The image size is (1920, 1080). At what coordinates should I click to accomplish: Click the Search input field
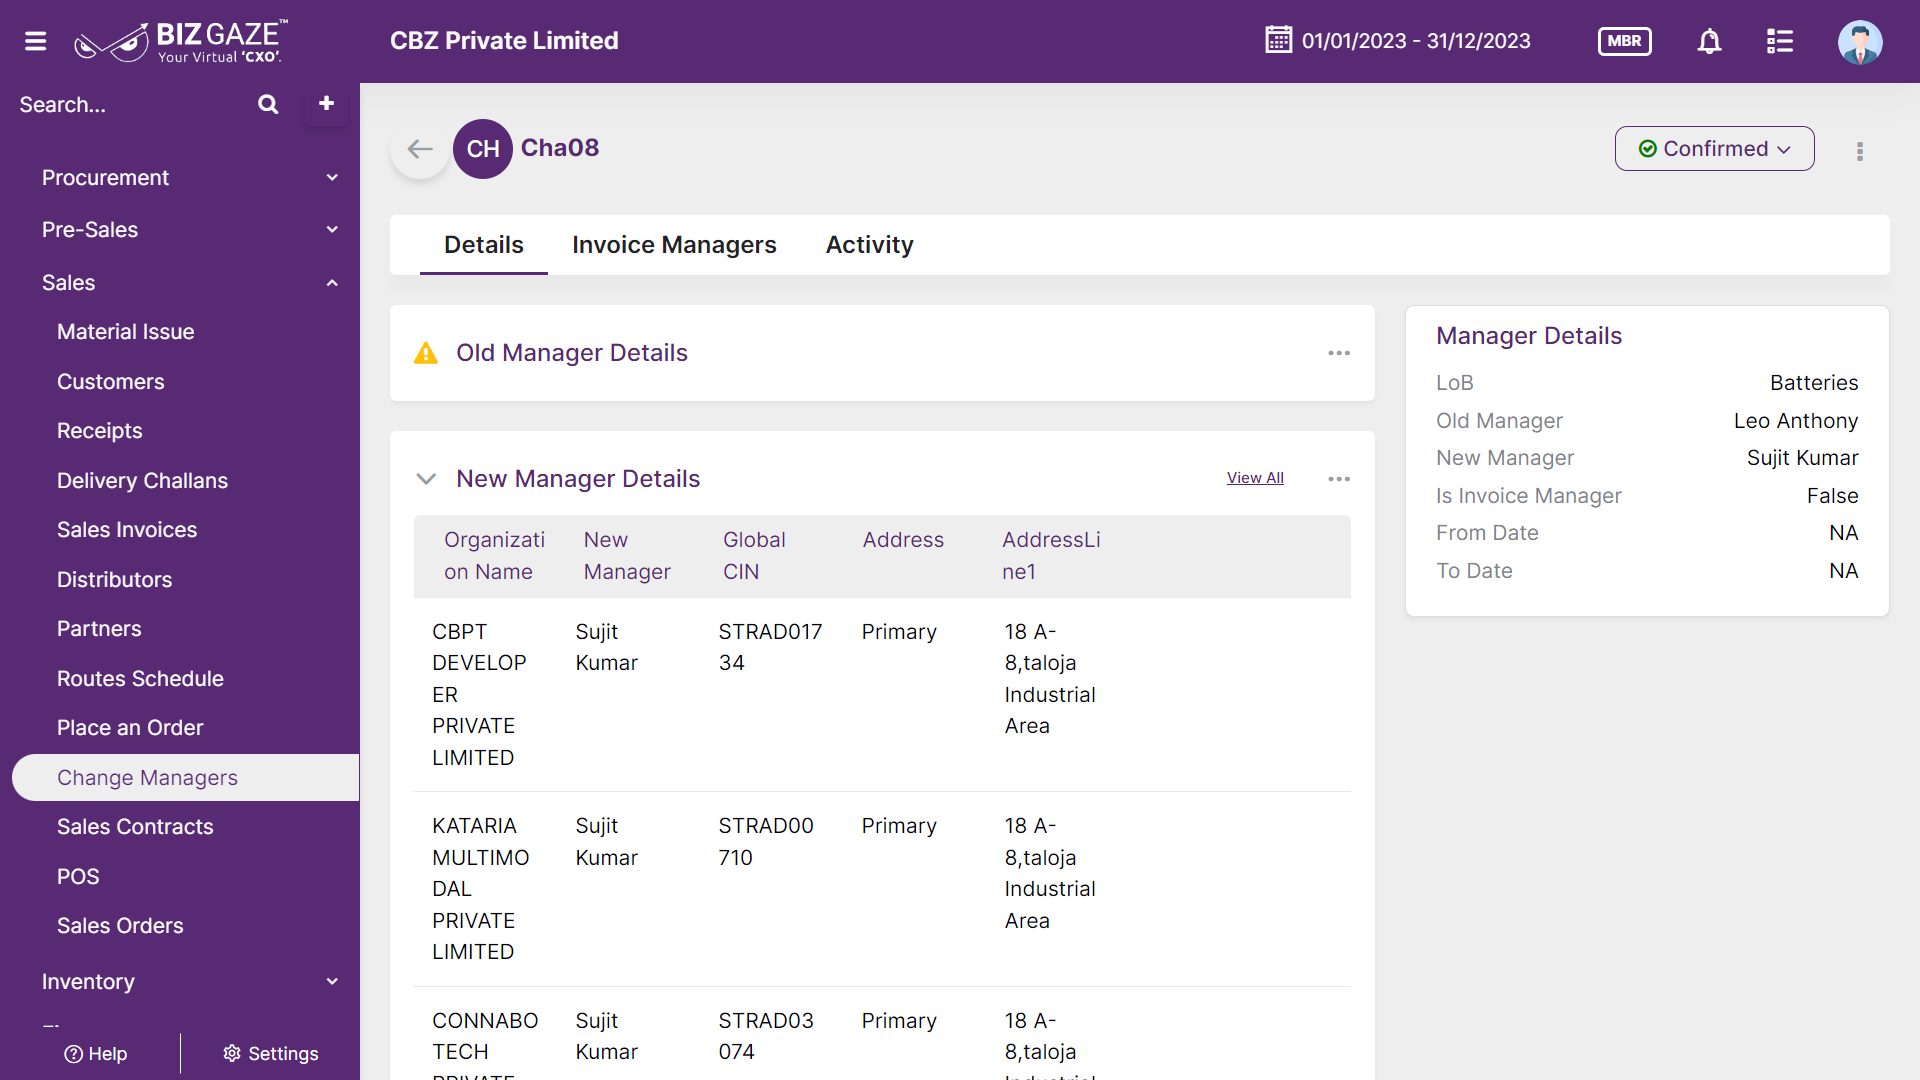pyautogui.click(x=130, y=105)
